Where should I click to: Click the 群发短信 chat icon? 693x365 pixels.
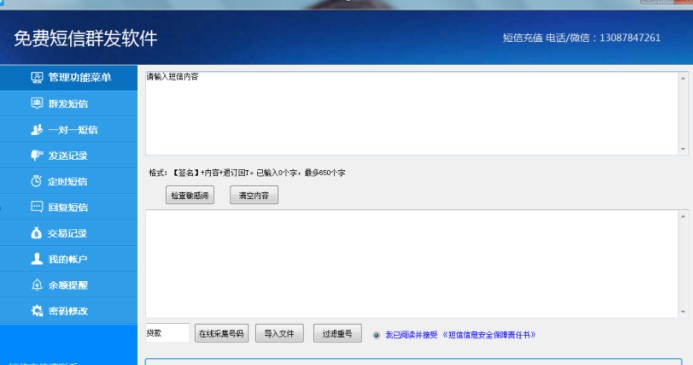click(x=37, y=103)
